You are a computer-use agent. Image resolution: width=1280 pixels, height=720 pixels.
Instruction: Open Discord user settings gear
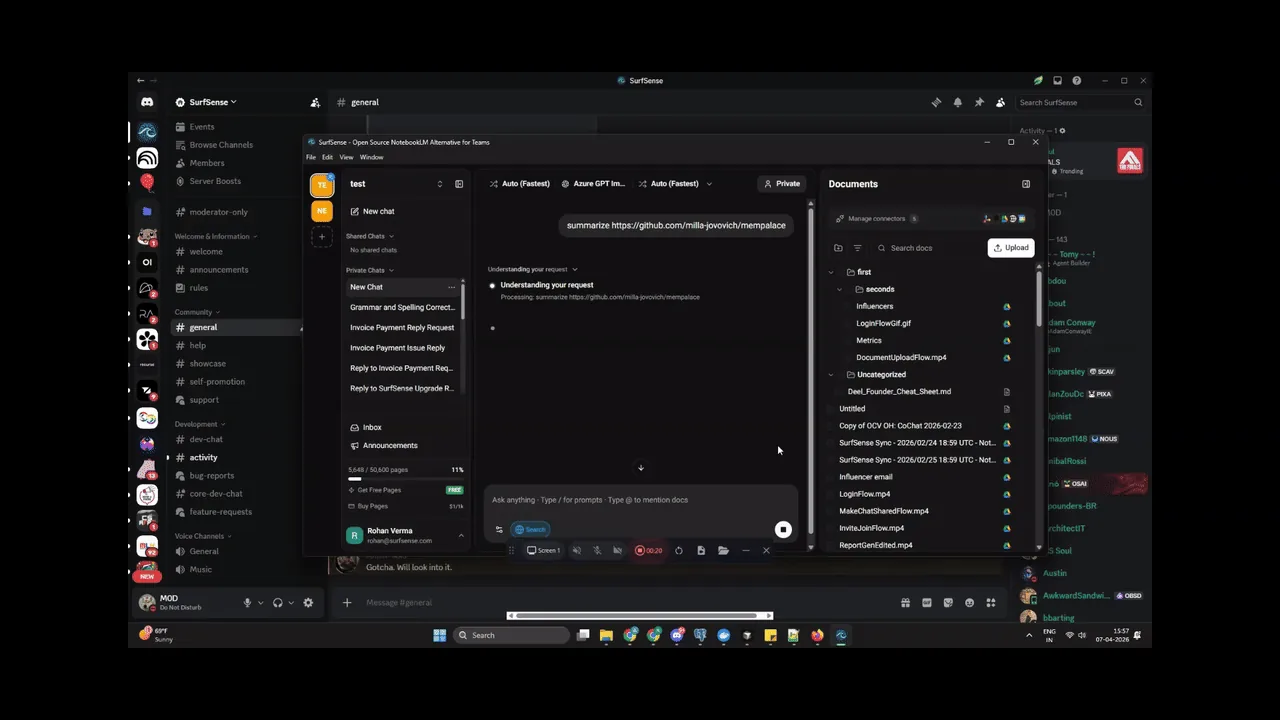point(308,603)
